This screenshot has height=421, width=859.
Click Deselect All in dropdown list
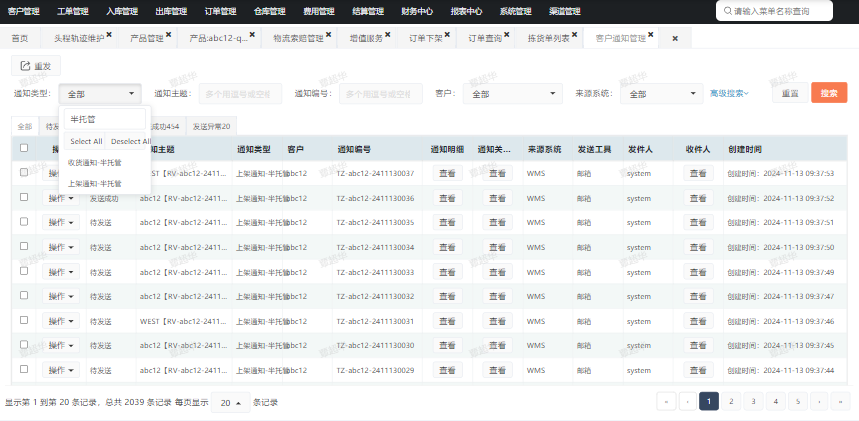(128, 141)
